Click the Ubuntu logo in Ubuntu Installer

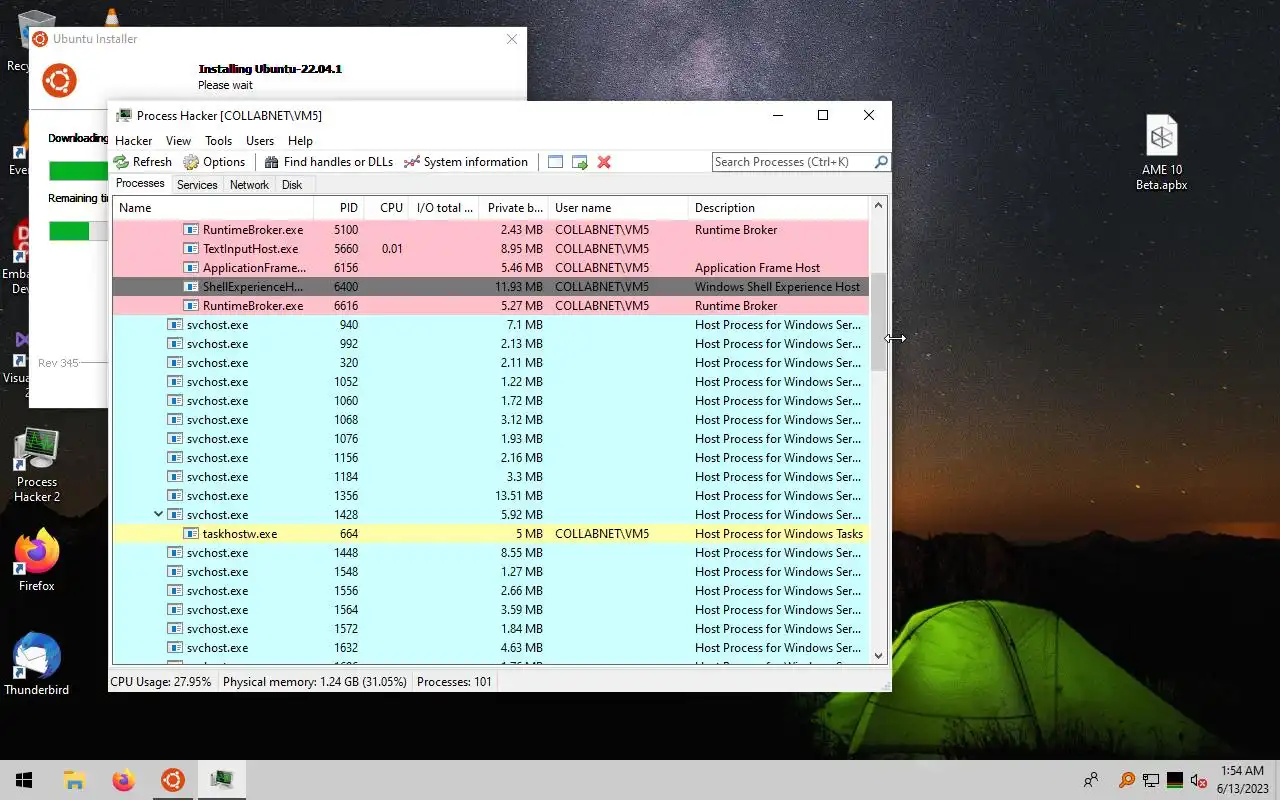click(x=59, y=80)
